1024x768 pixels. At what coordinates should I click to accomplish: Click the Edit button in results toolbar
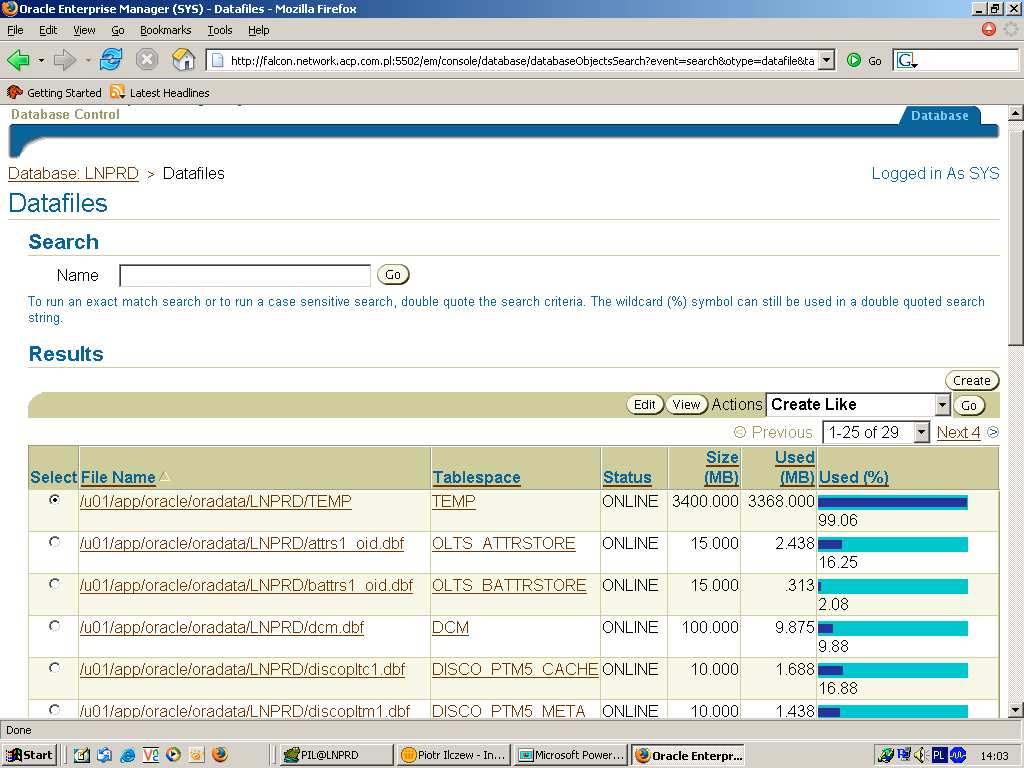click(645, 405)
